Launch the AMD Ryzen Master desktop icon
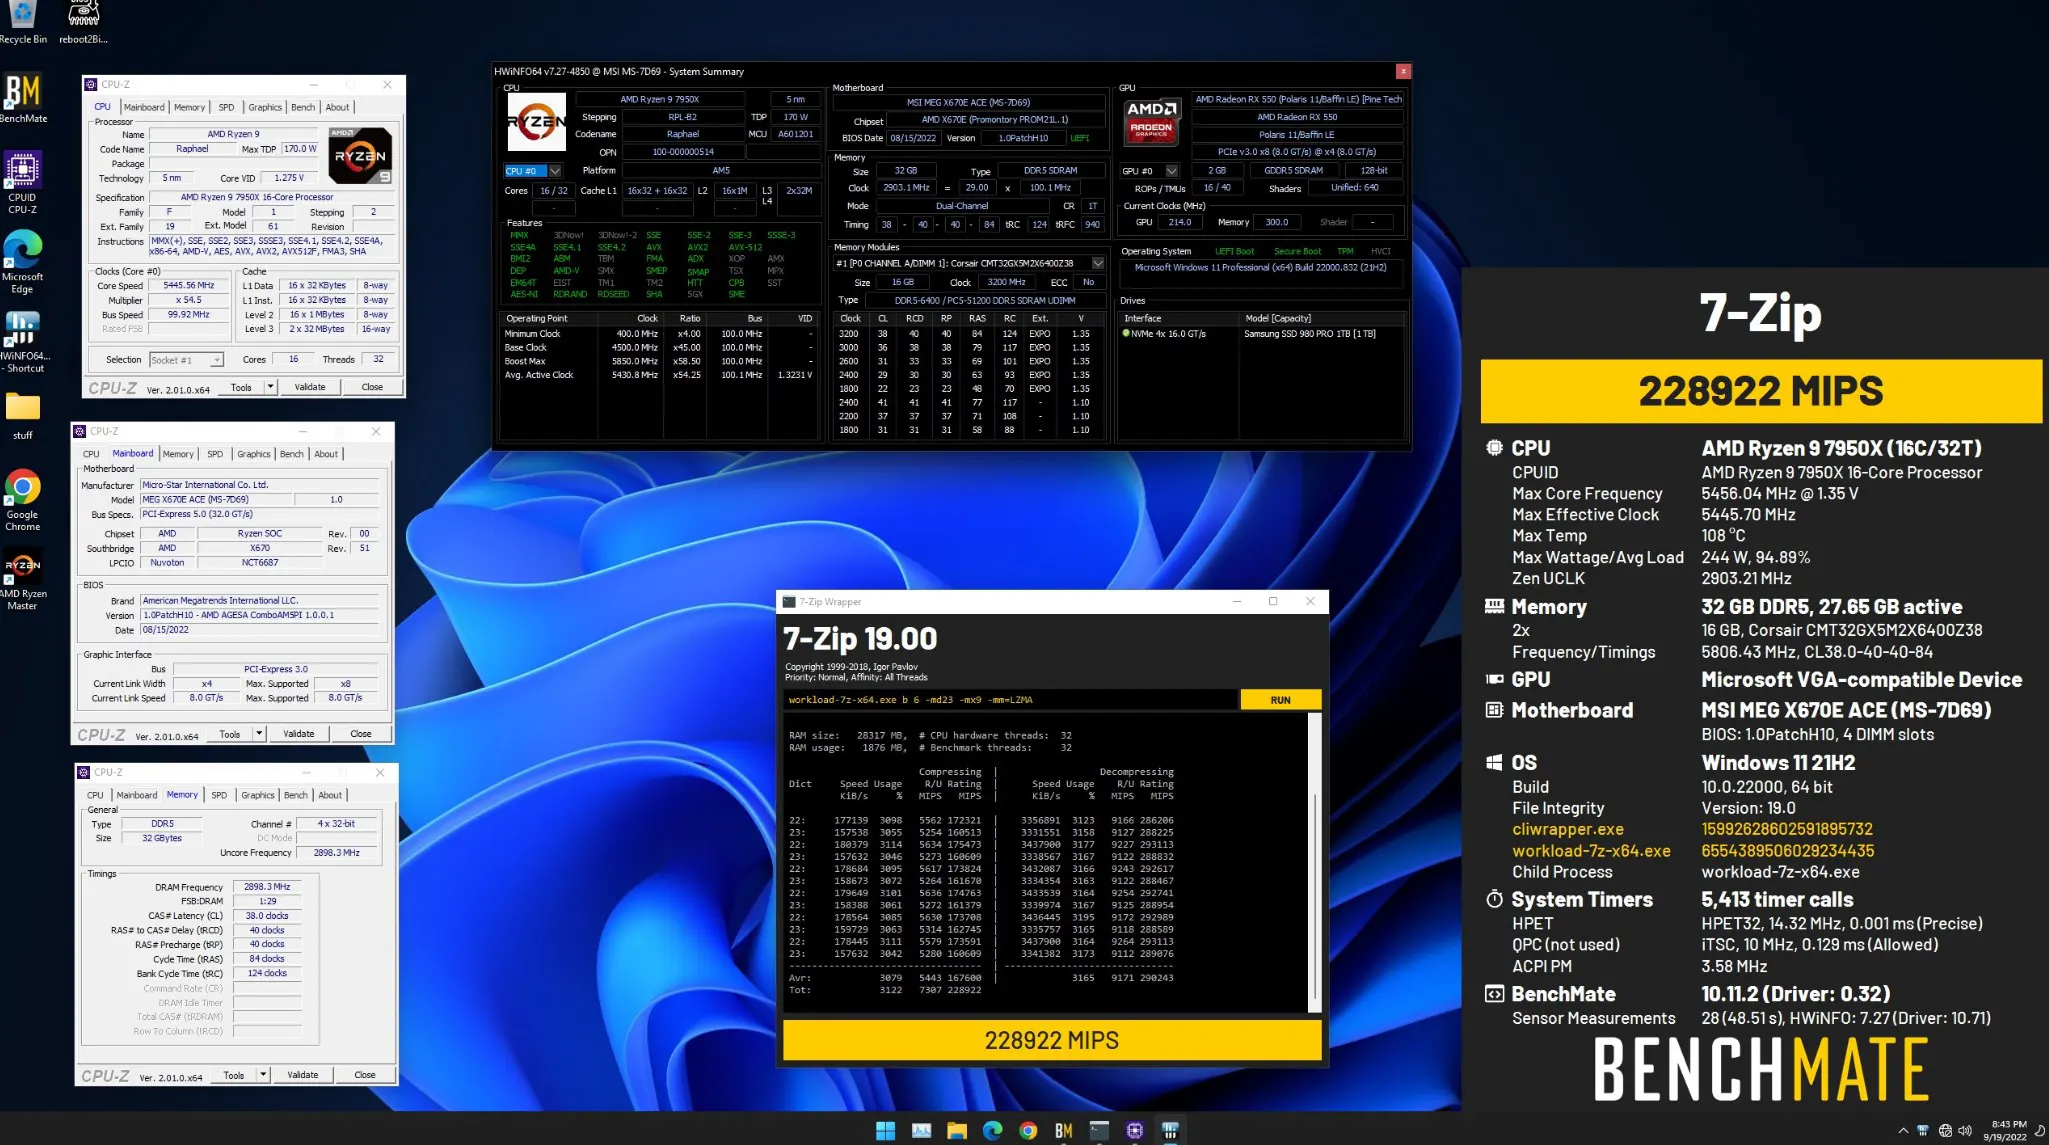Screen dimensions: 2049x1145 (x=22, y=578)
